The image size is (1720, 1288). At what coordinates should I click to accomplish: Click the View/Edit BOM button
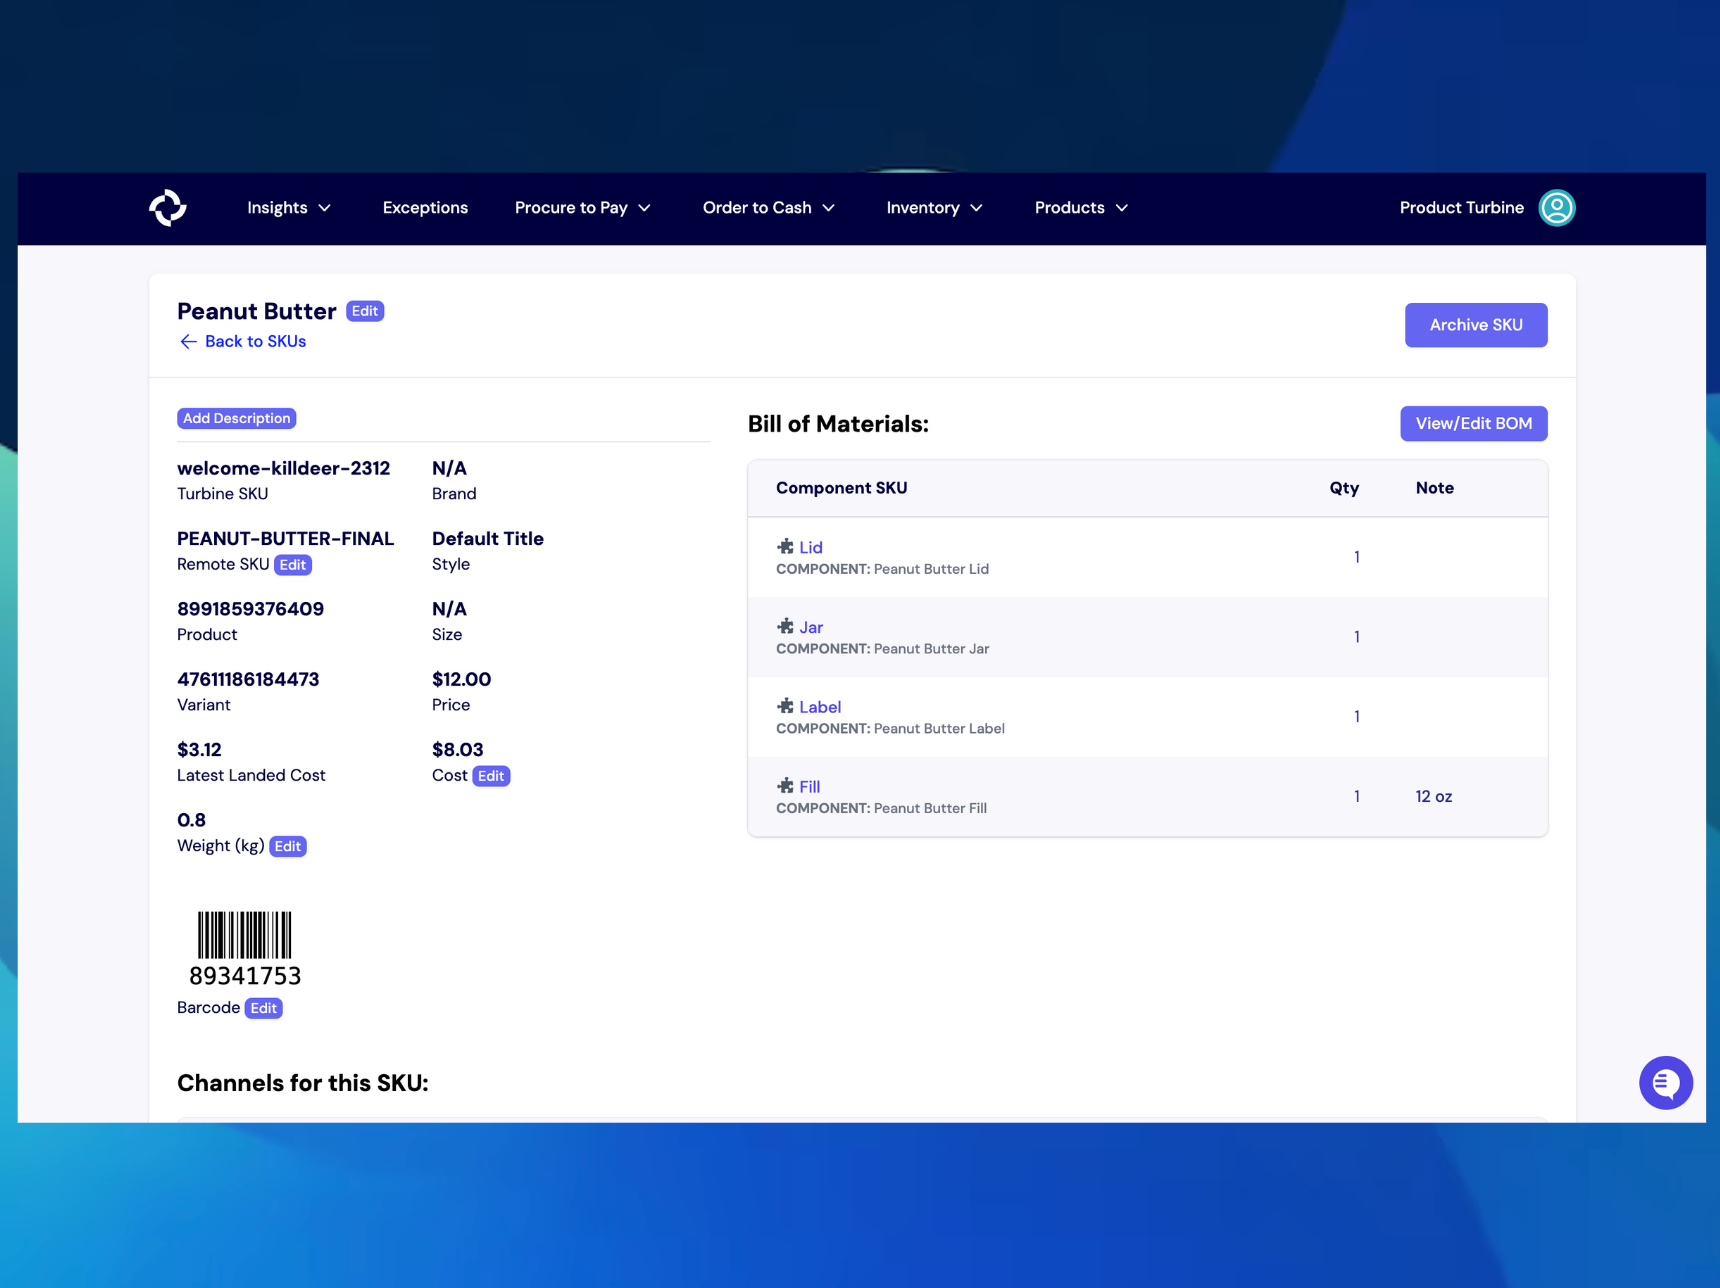point(1473,424)
